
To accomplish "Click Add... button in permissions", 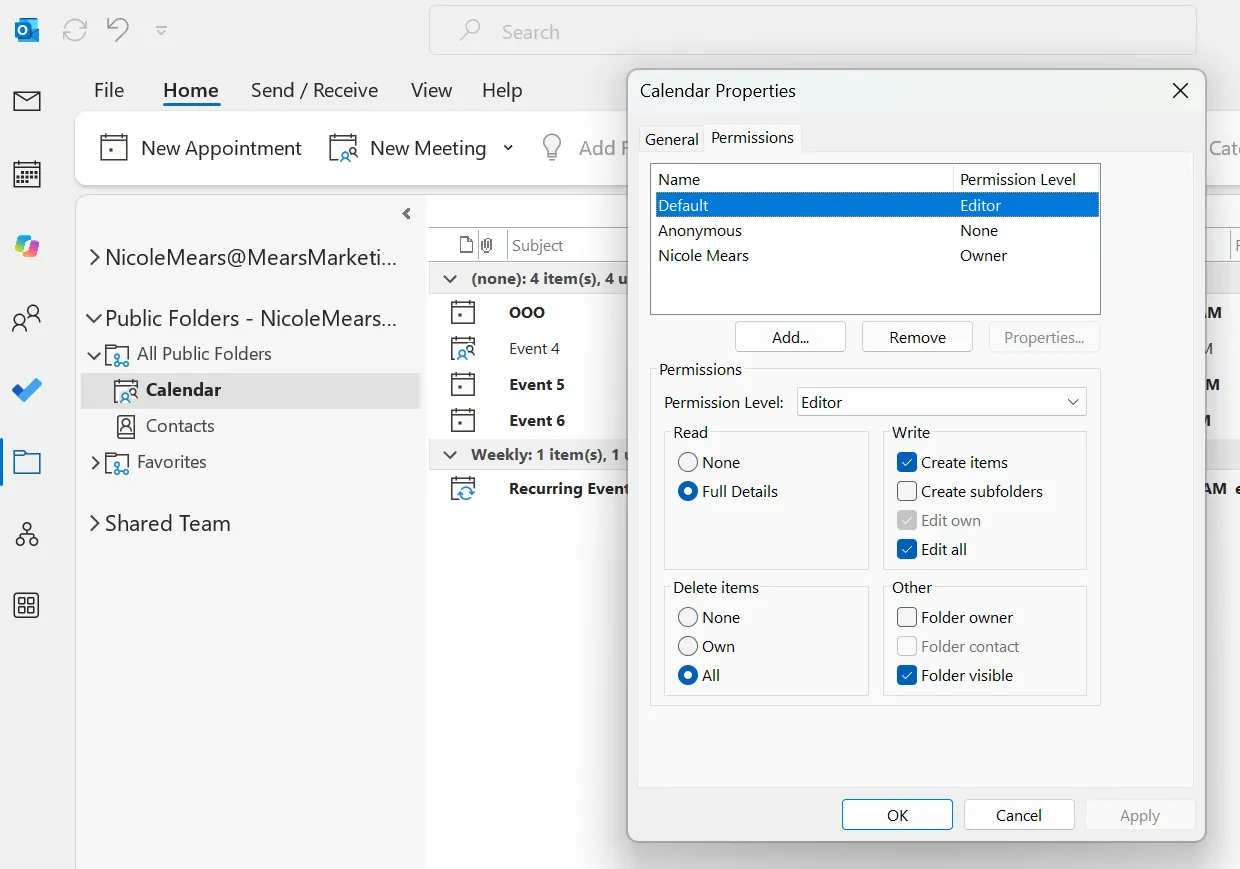I will click(790, 337).
